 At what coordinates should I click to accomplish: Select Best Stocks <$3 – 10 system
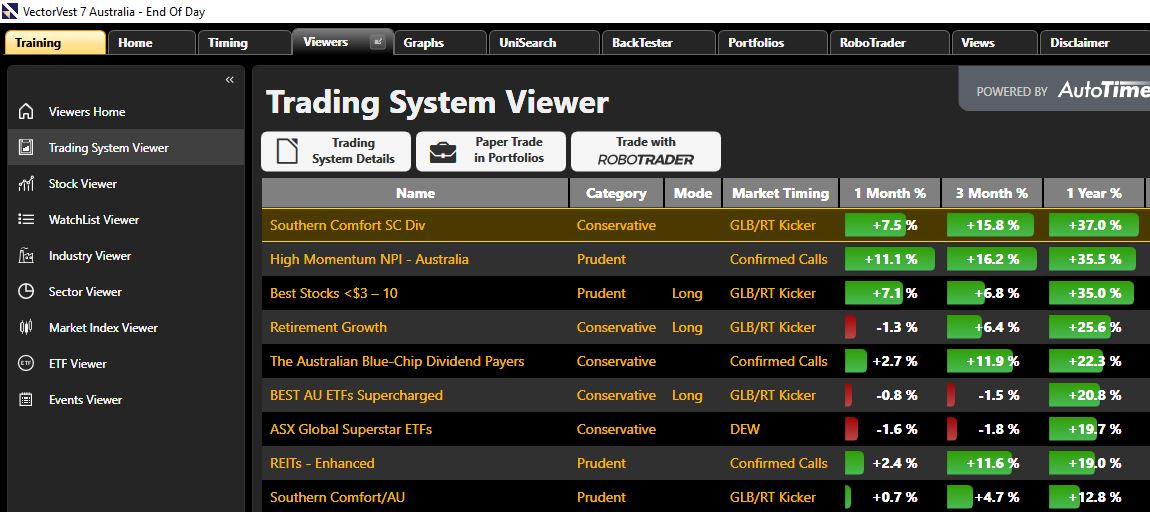pyautogui.click(x=334, y=293)
